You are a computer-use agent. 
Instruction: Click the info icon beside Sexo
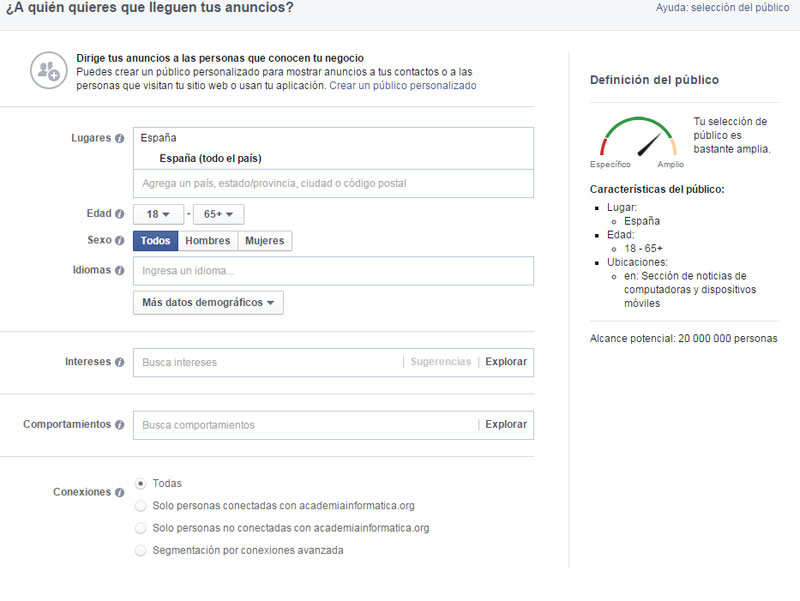tap(119, 240)
